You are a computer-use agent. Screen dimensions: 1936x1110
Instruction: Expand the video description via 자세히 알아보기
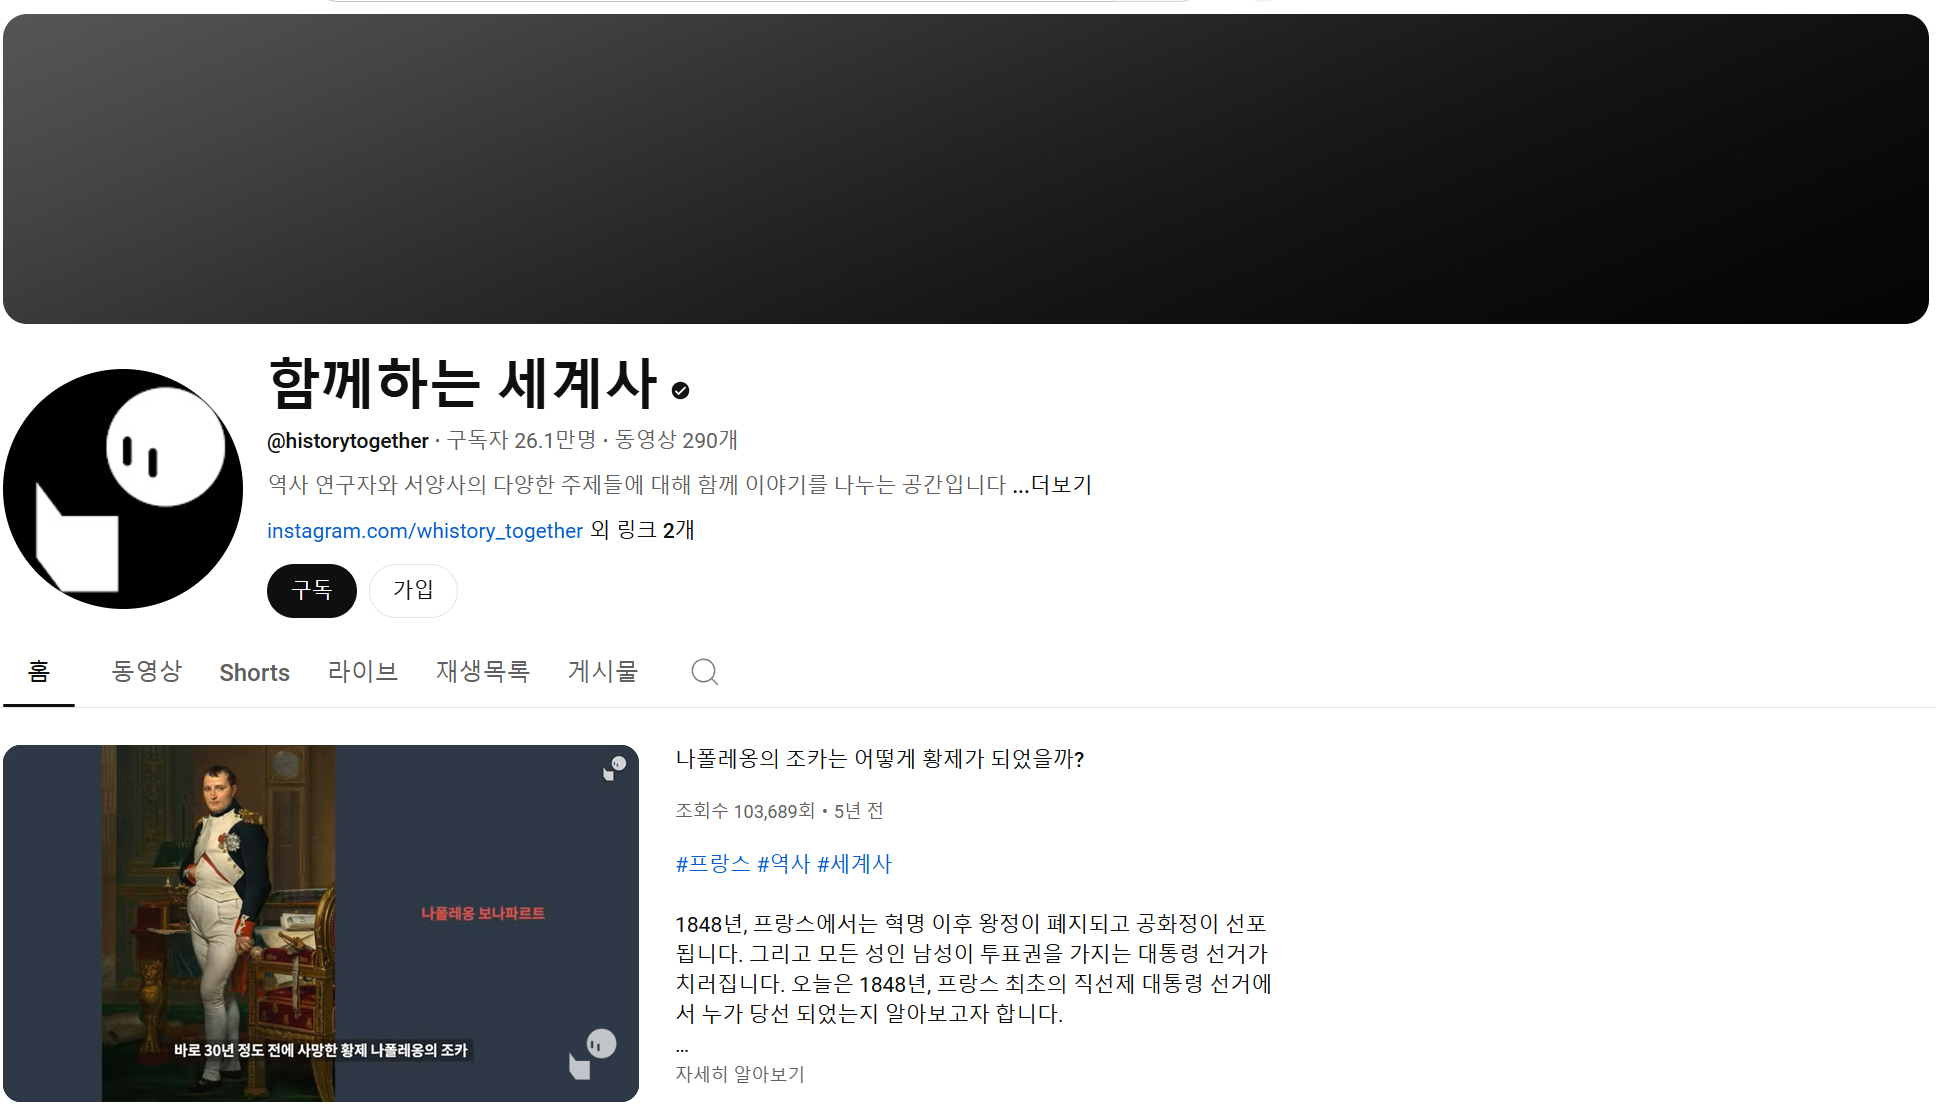tap(740, 1074)
